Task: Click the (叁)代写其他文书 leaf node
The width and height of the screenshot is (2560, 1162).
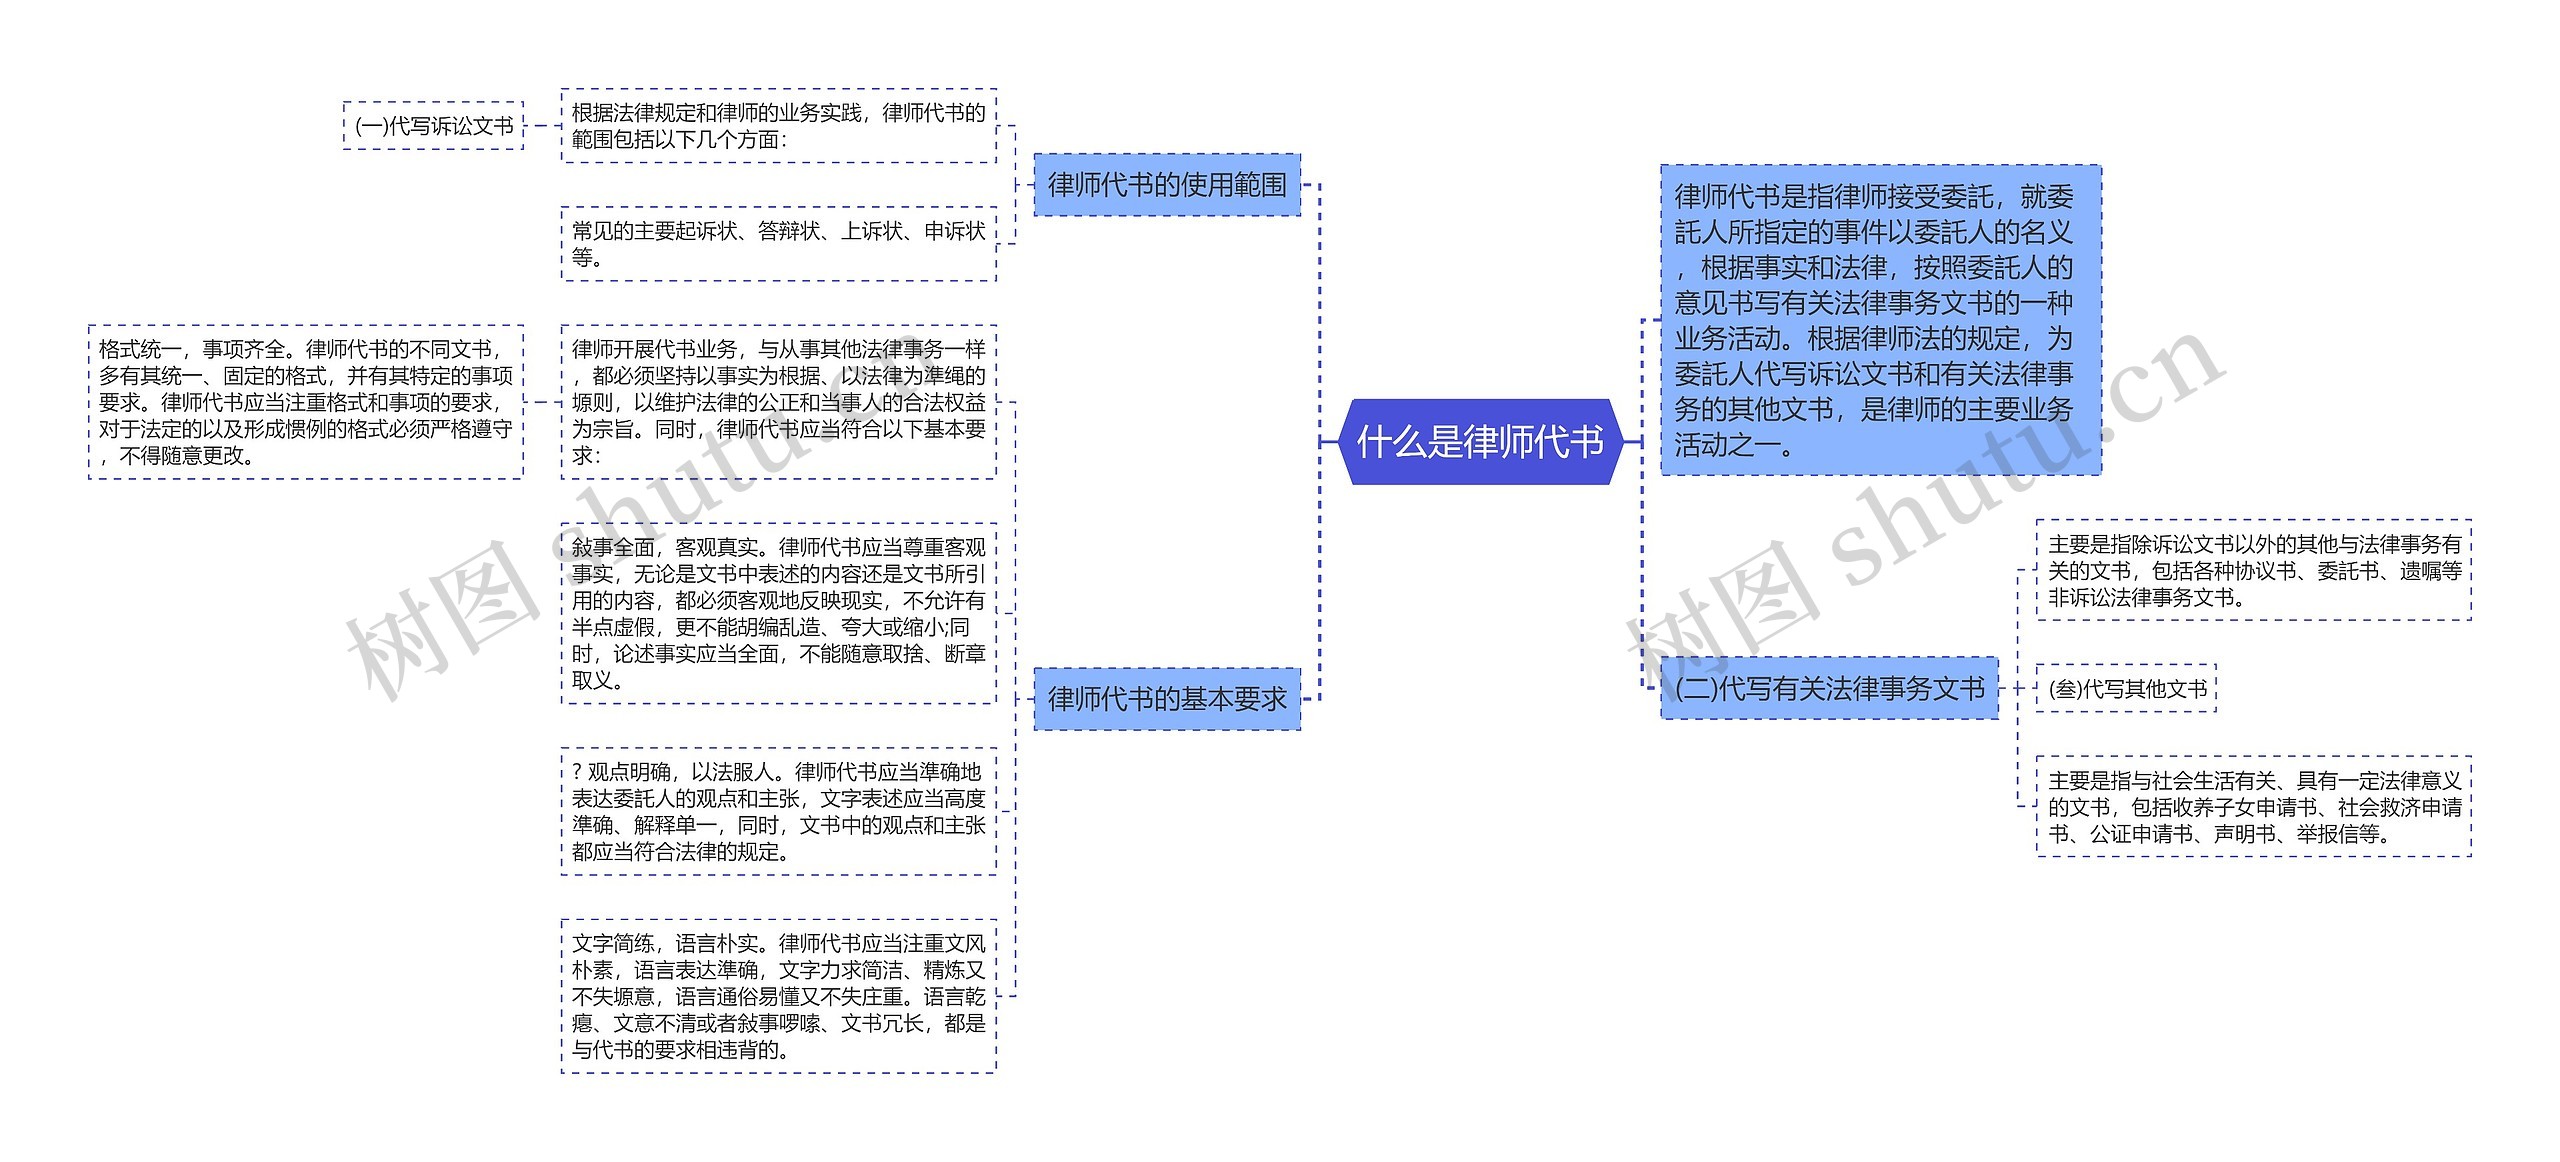Action: (x=2126, y=689)
